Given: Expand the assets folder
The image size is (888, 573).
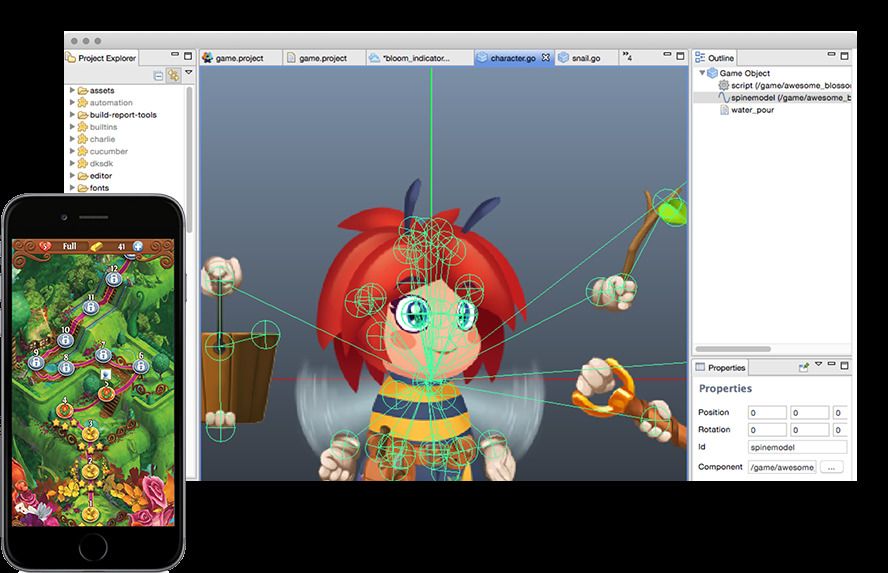Looking at the screenshot, I should (x=73, y=90).
